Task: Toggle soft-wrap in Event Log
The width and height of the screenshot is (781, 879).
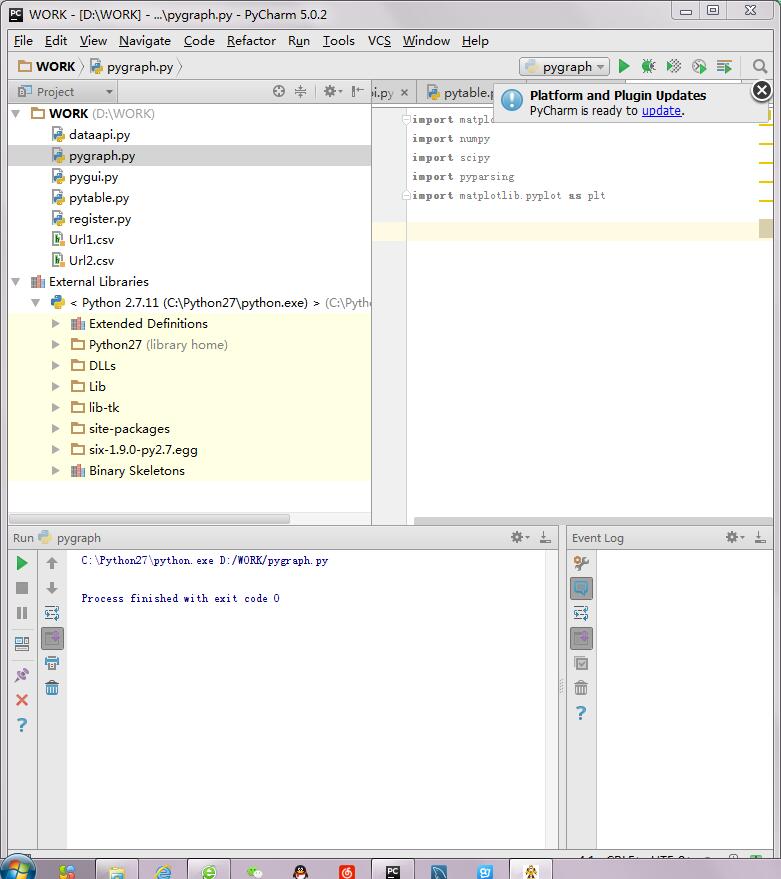Action: coord(581,613)
